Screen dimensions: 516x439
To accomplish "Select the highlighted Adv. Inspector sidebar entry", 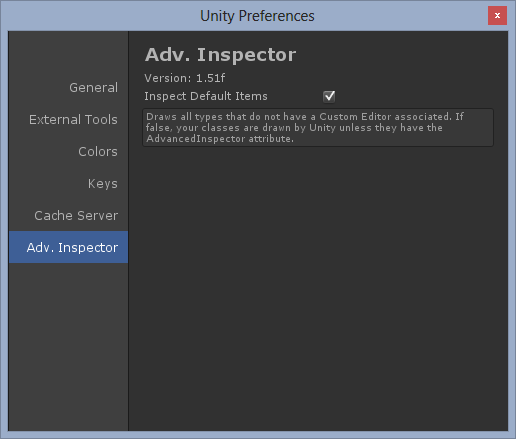I will tap(68, 247).
